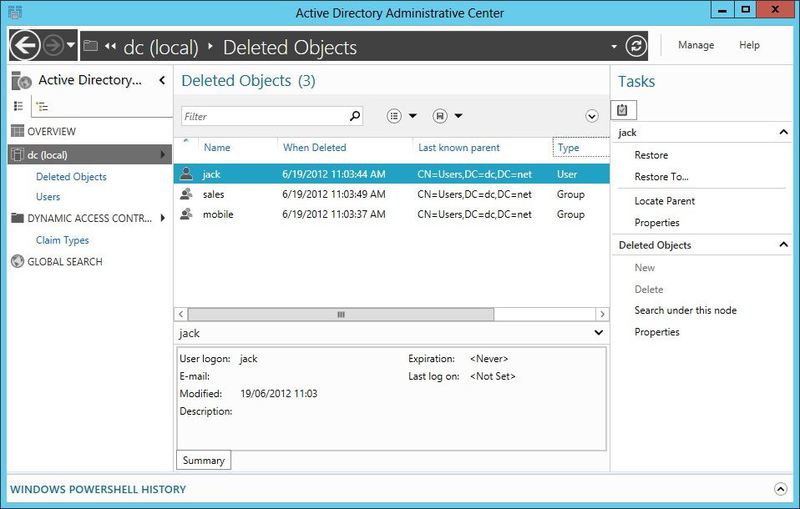800x509 pixels.
Task: Click the Active Directory pane header icon
Action: point(21,81)
